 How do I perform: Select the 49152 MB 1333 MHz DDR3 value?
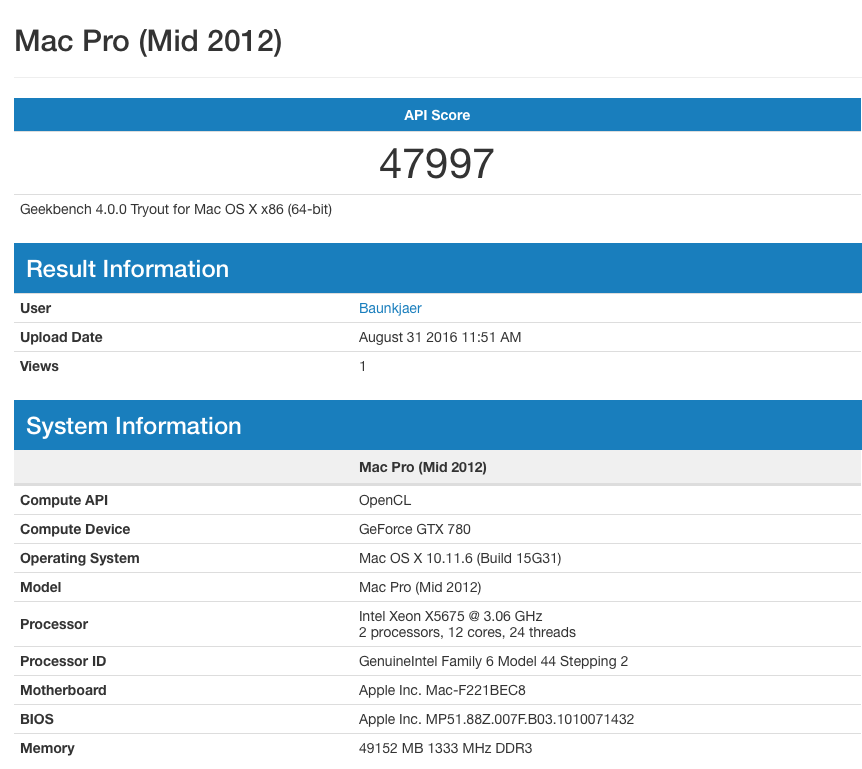pos(445,749)
